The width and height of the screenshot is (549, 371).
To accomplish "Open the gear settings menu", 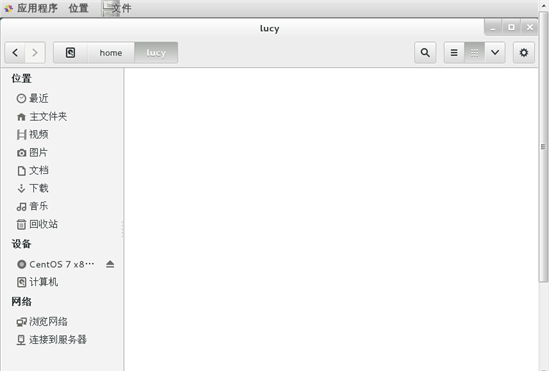I will 524,52.
